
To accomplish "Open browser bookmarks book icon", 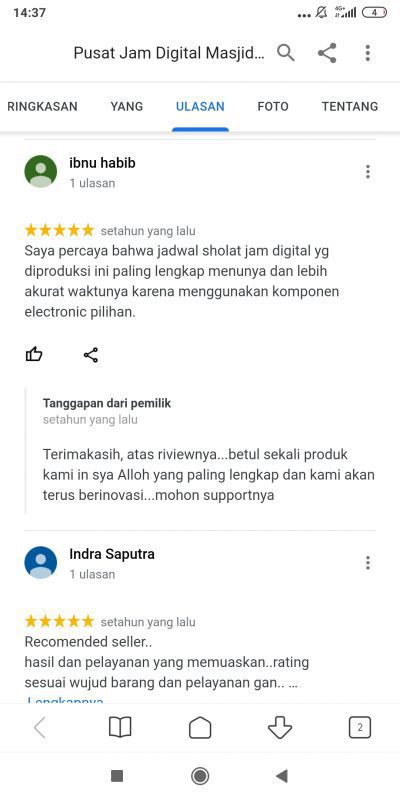I will pos(120,727).
